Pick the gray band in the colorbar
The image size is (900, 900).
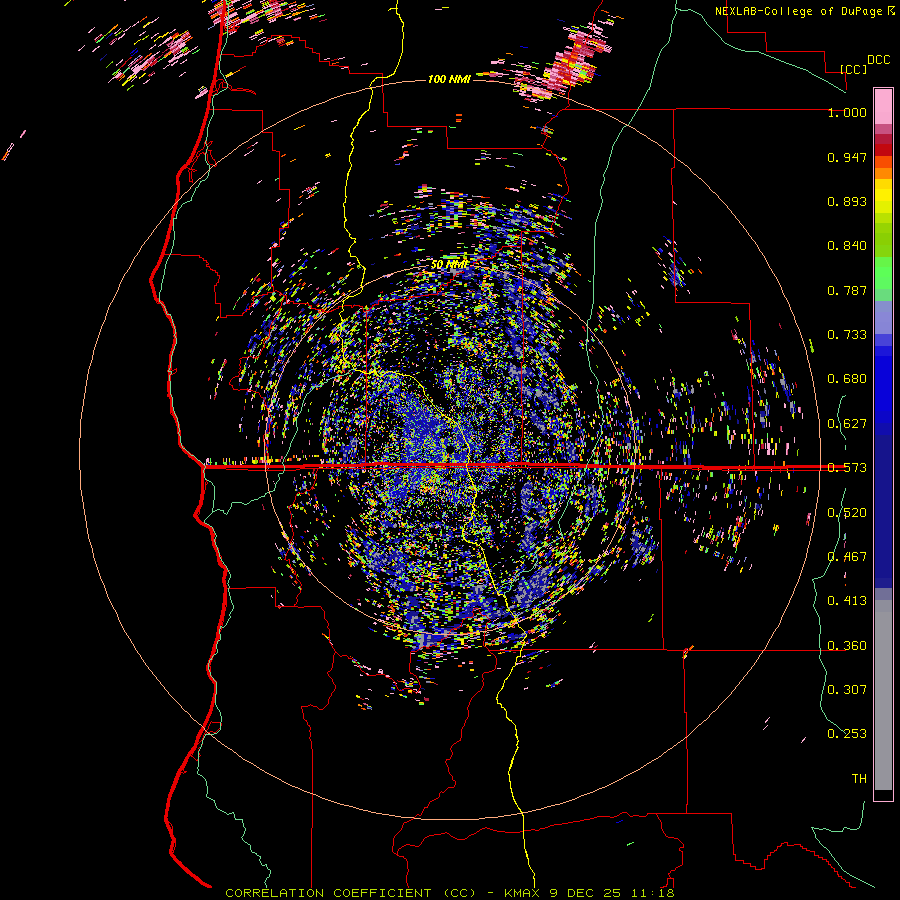point(883,695)
